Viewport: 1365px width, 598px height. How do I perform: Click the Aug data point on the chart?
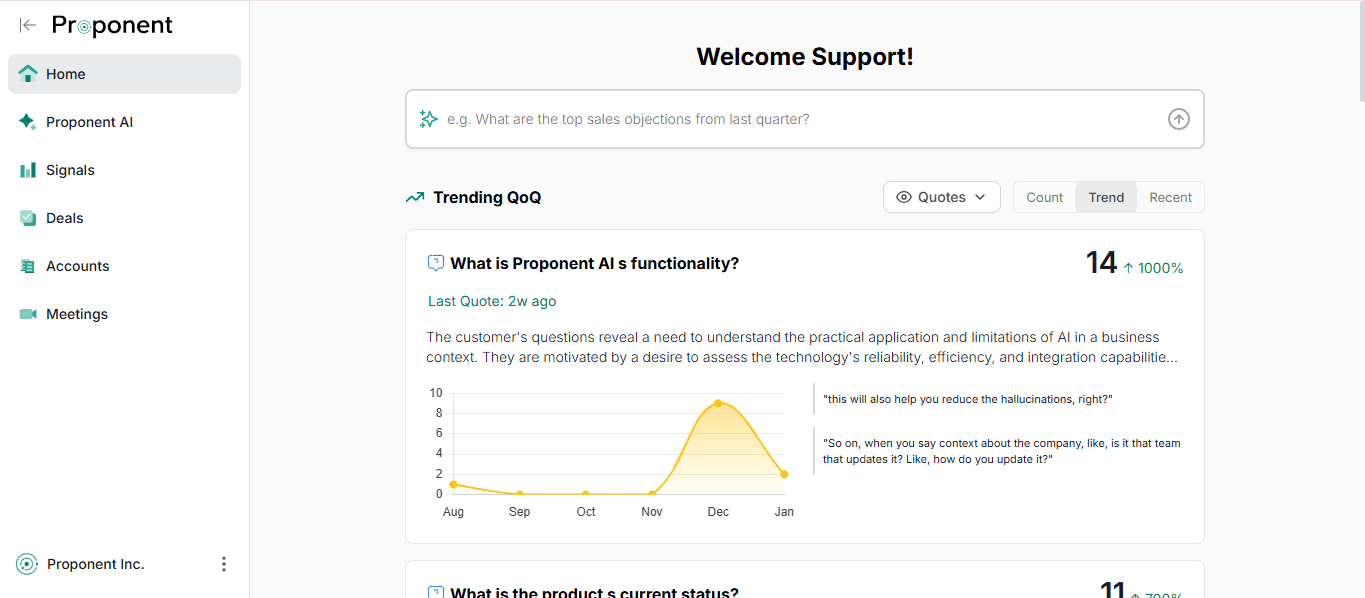[453, 484]
